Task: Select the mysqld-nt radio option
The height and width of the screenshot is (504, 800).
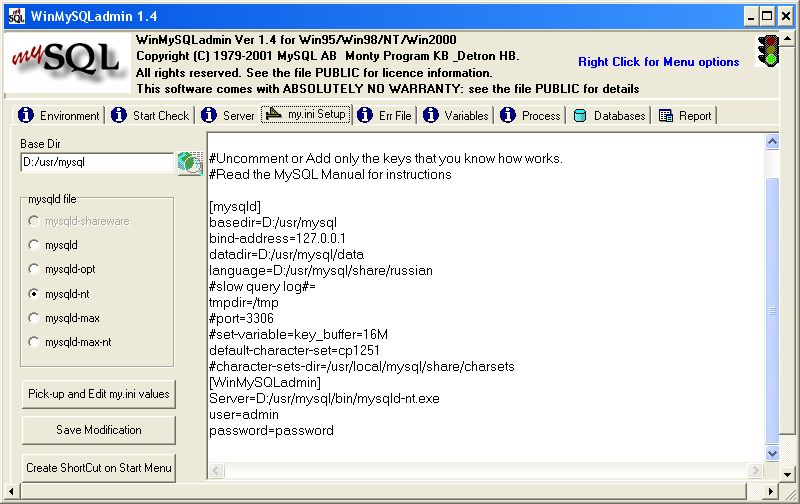Action: click(59, 294)
